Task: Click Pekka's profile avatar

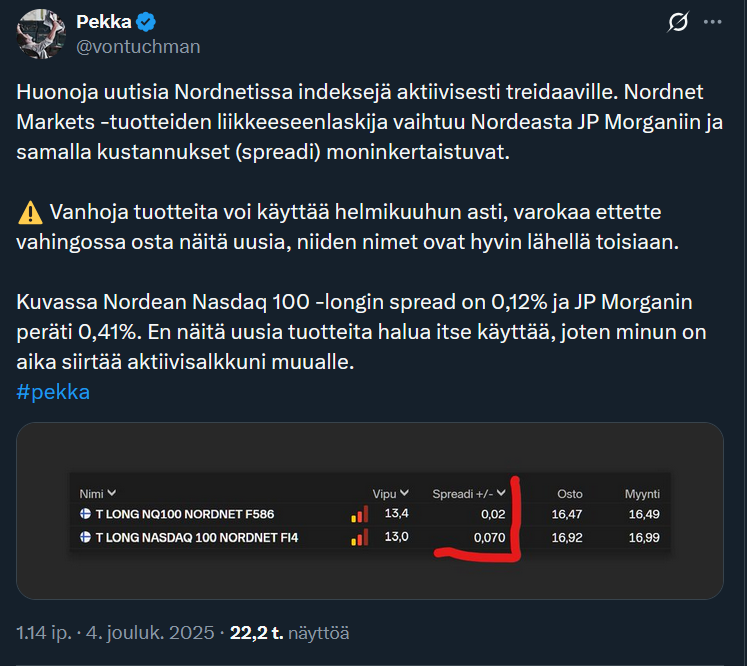Action: [x=42, y=33]
